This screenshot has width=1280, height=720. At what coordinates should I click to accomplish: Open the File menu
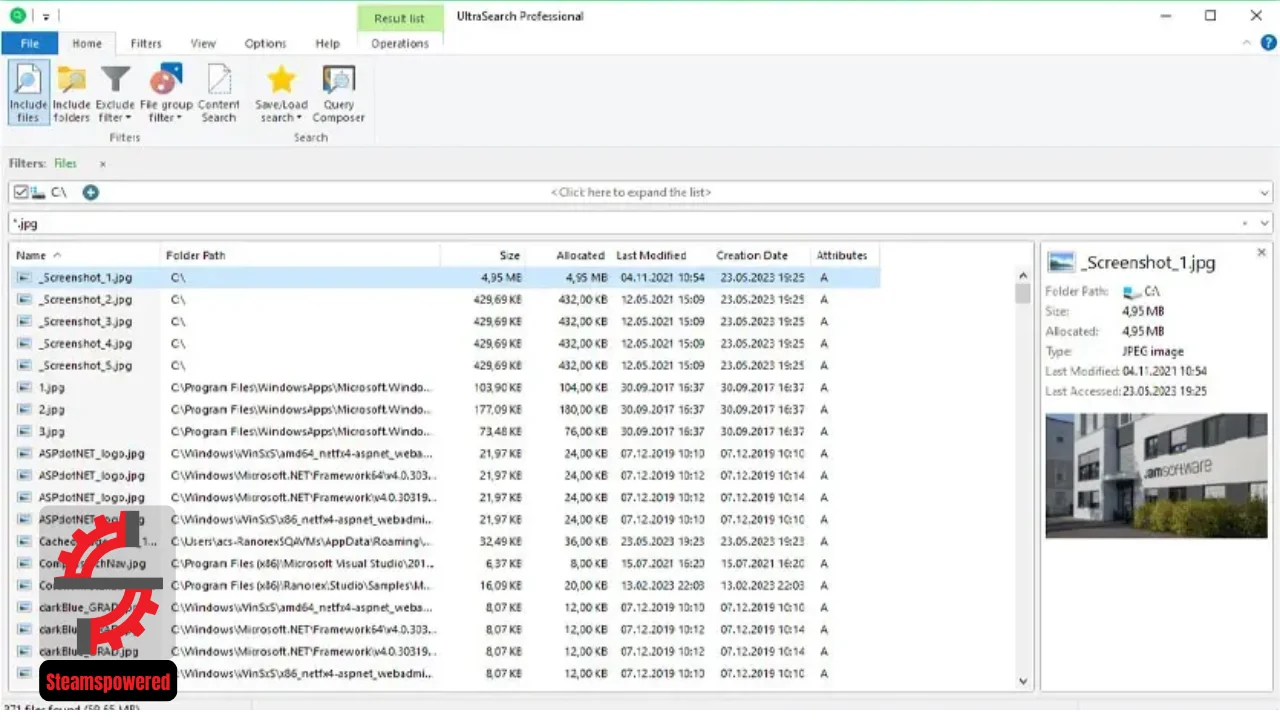(x=30, y=43)
